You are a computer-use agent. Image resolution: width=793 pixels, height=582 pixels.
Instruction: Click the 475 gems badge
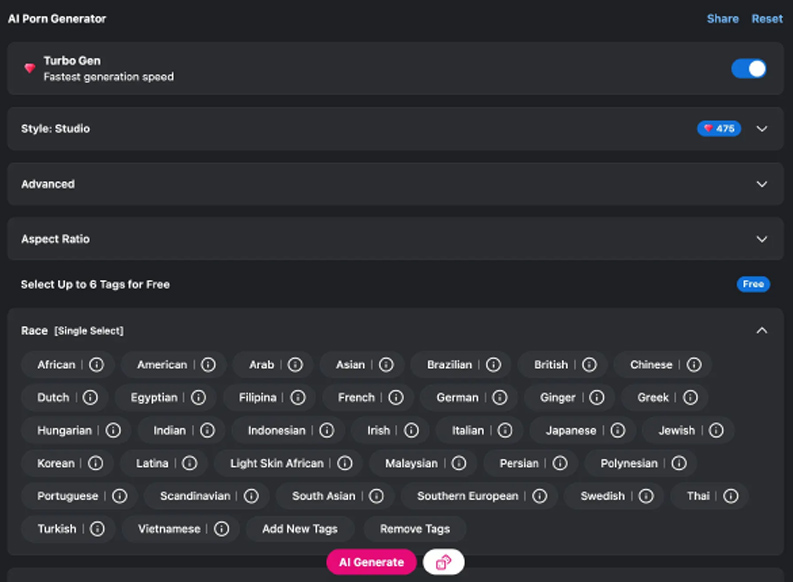pos(719,129)
